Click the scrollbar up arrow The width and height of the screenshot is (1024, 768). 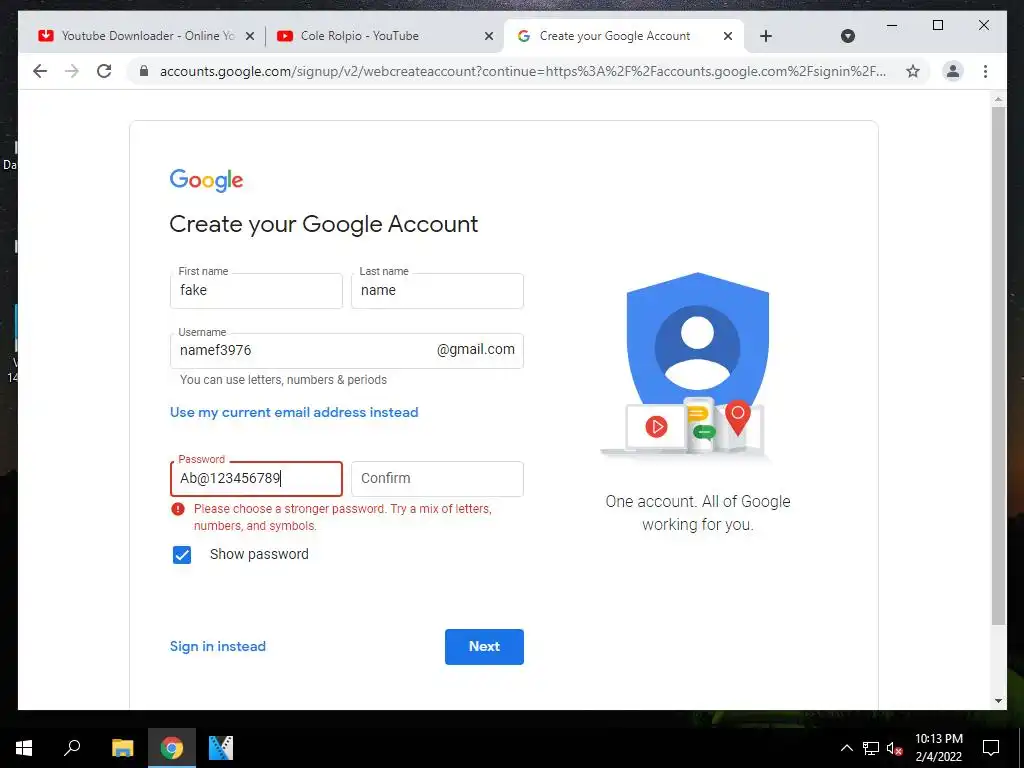point(998,99)
